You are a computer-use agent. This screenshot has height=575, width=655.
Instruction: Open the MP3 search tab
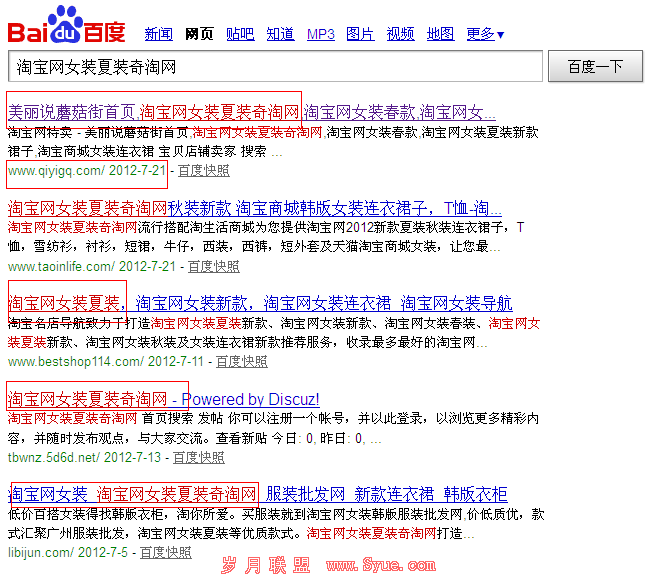tap(320, 34)
